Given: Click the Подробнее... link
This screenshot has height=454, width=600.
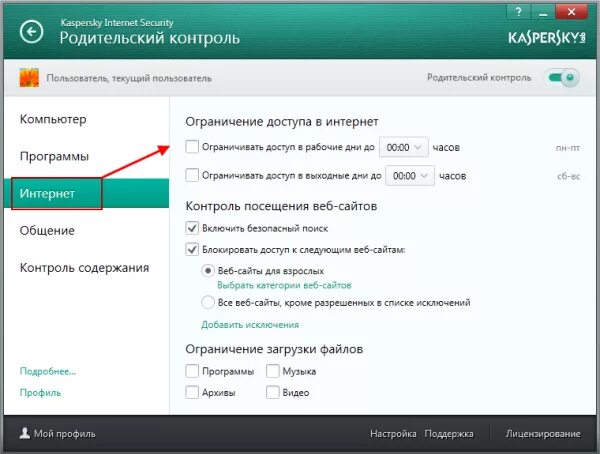Looking at the screenshot, I should point(48,371).
